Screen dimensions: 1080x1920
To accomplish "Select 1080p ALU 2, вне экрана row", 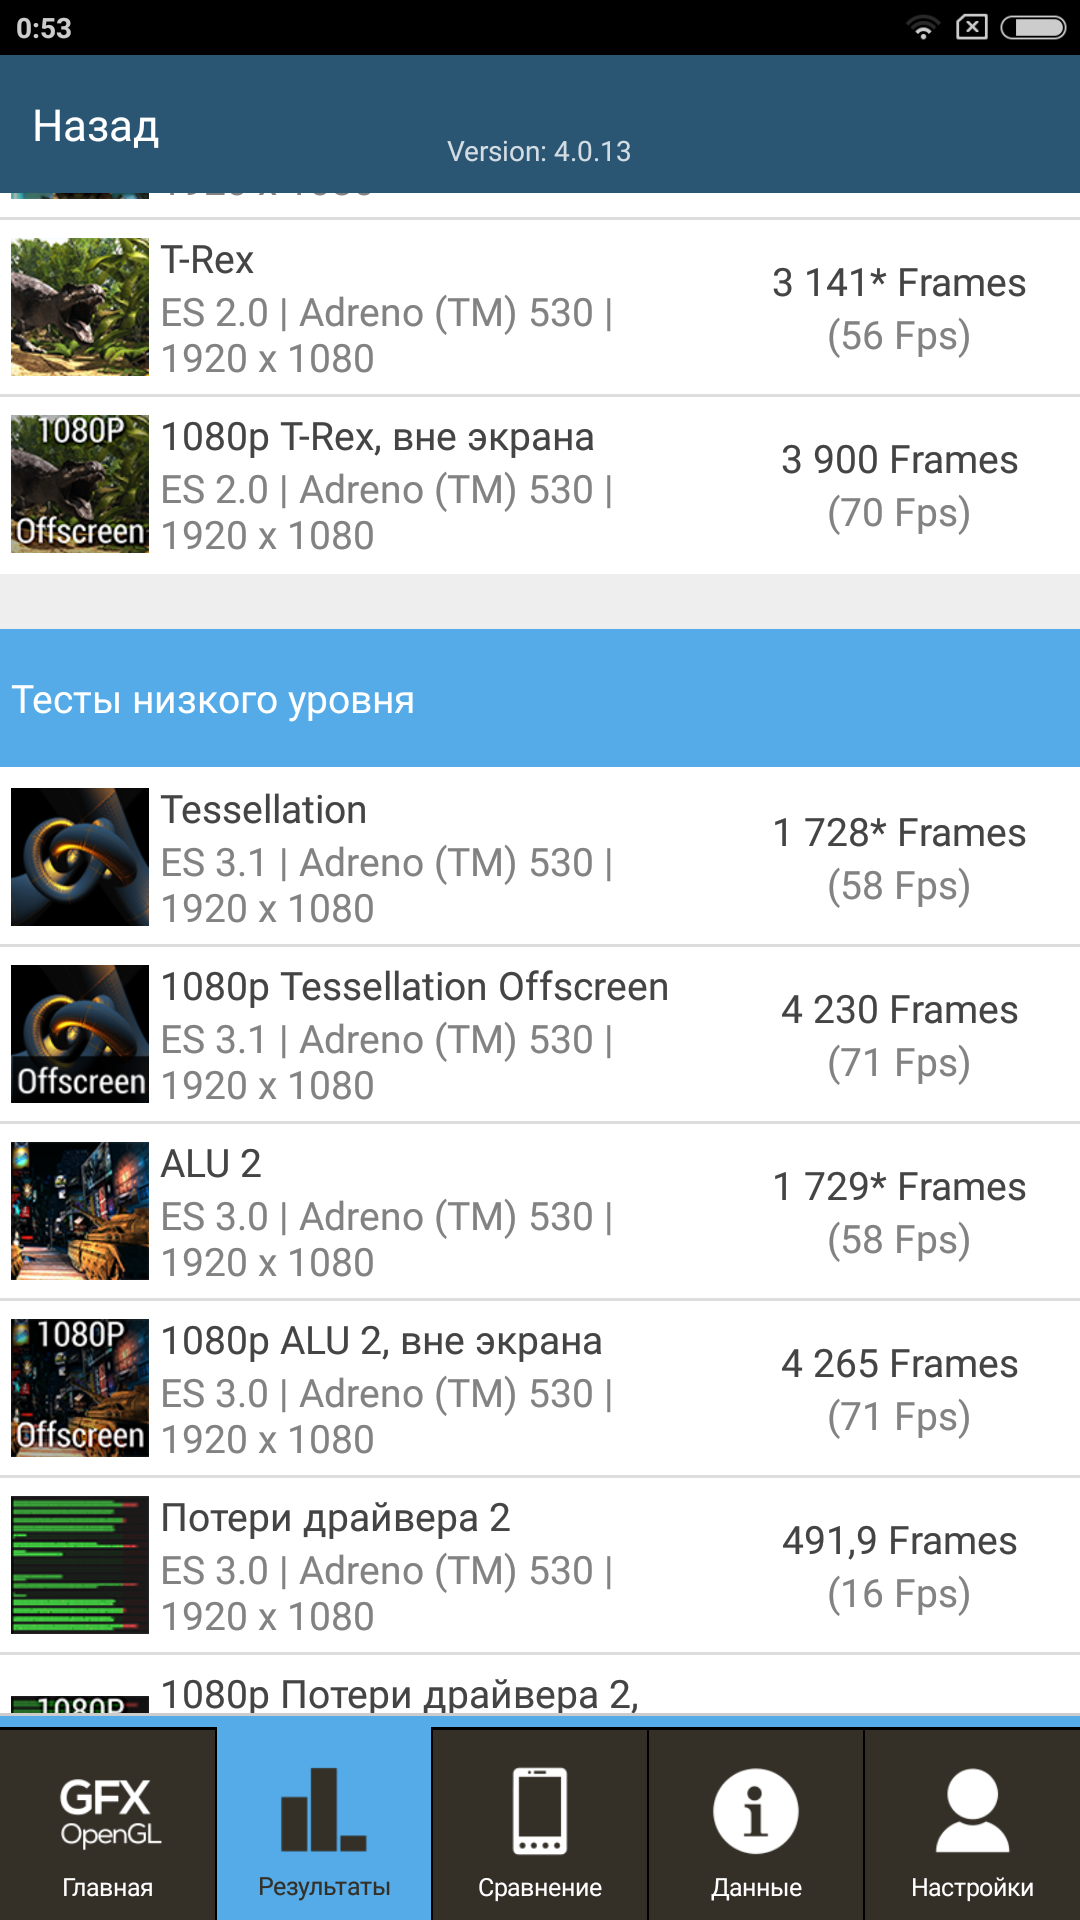I will (540, 1389).
